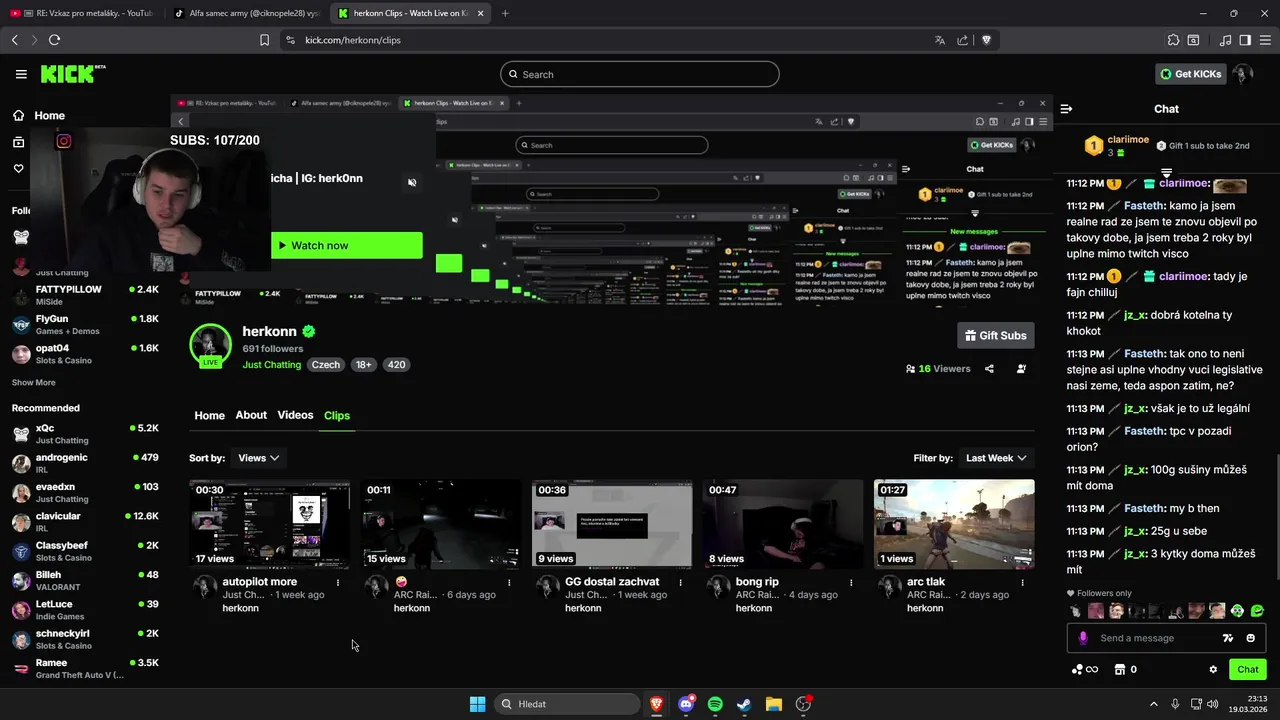Open the 7TV emote menu in the chat input
This screenshot has width=1280, height=720.
point(1228,638)
